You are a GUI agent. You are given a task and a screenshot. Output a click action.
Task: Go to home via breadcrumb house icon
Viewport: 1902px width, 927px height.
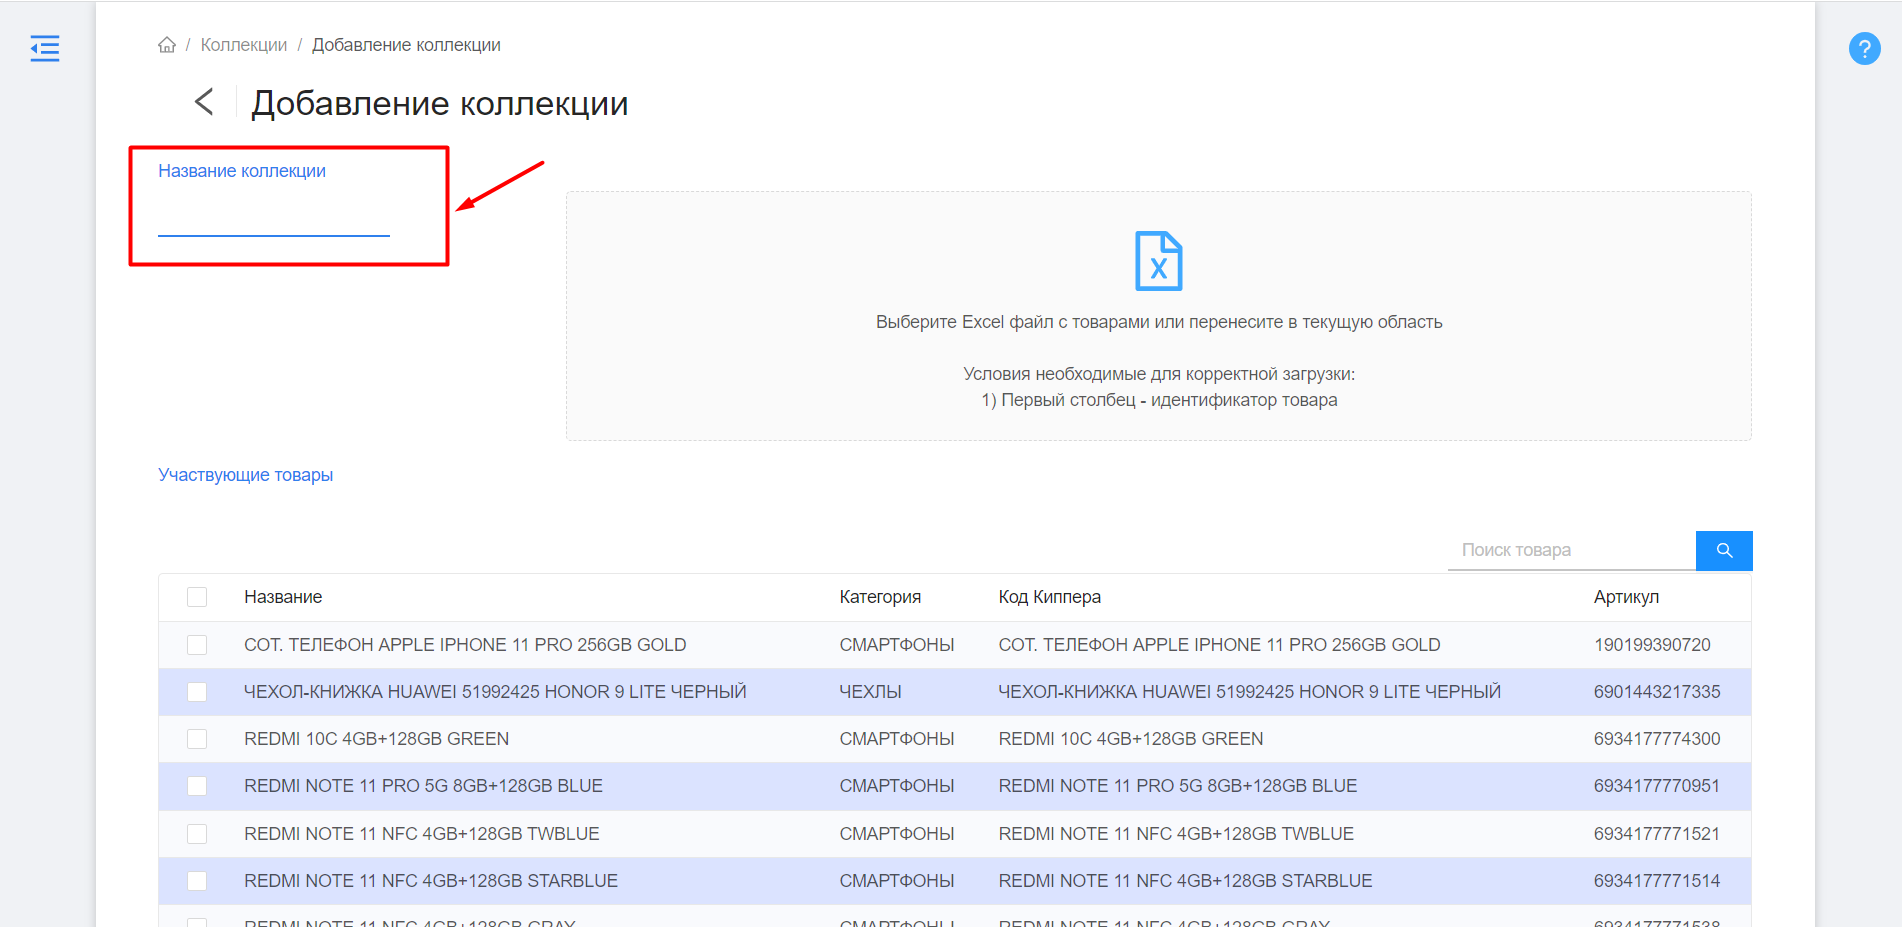[167, 45]
